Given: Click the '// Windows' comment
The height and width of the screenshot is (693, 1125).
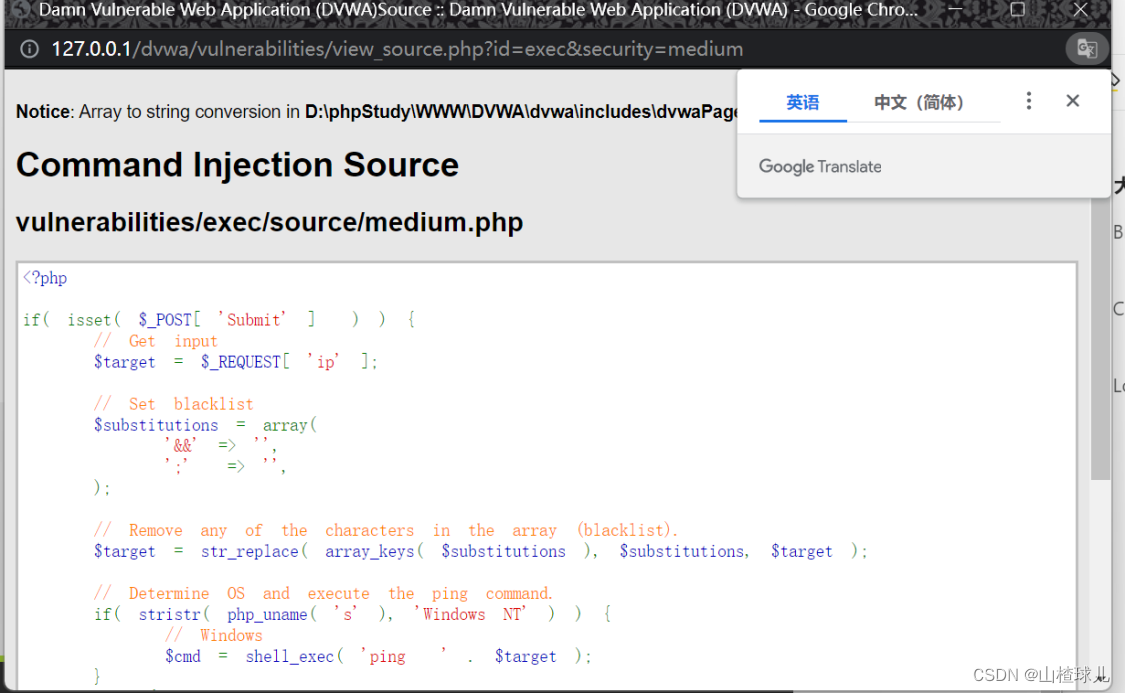Looking at the screenshot, I should [214, 636].
